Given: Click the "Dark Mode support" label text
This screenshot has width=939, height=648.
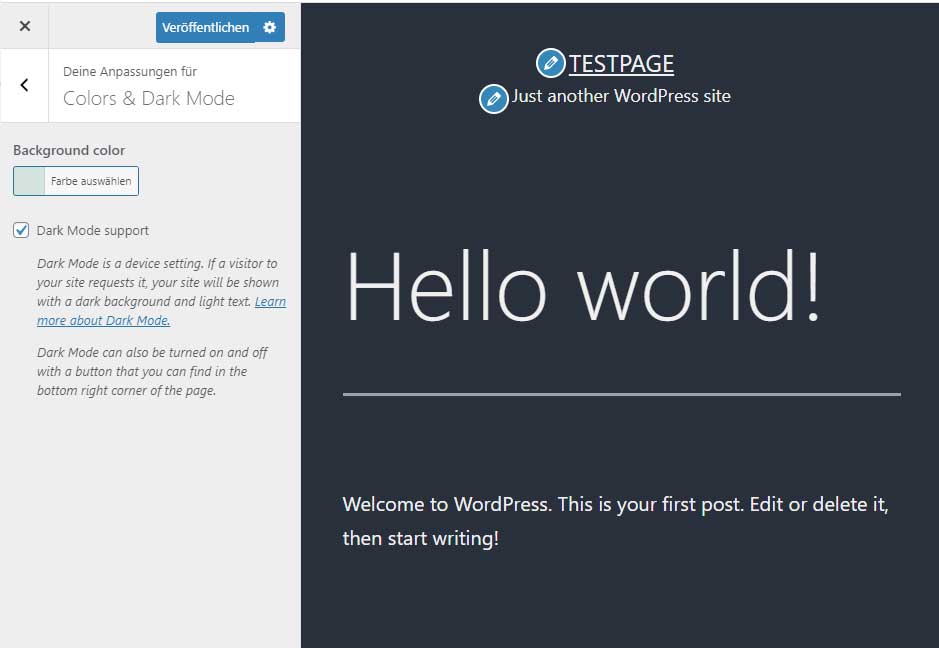Looking at the screenshot, I should [92, 231].
